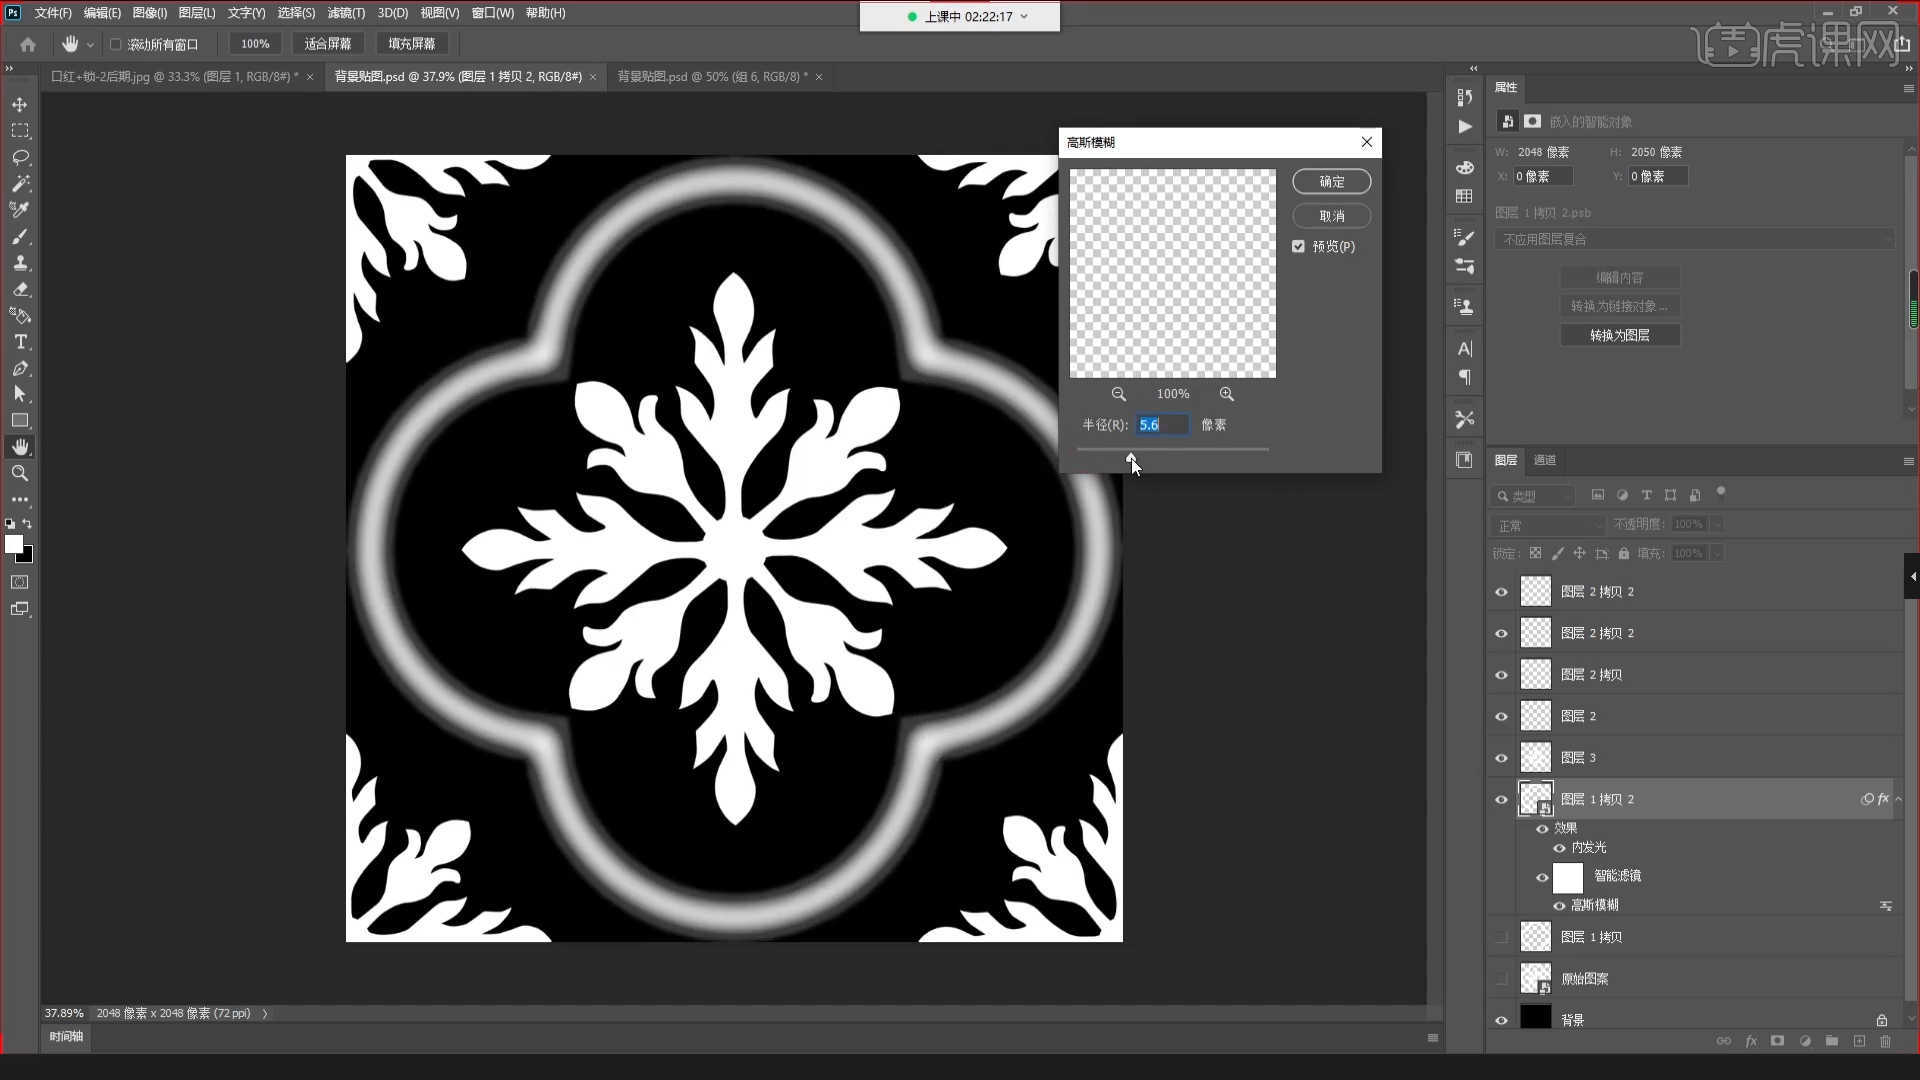Open the status bar info arrow

point(265,1013)
